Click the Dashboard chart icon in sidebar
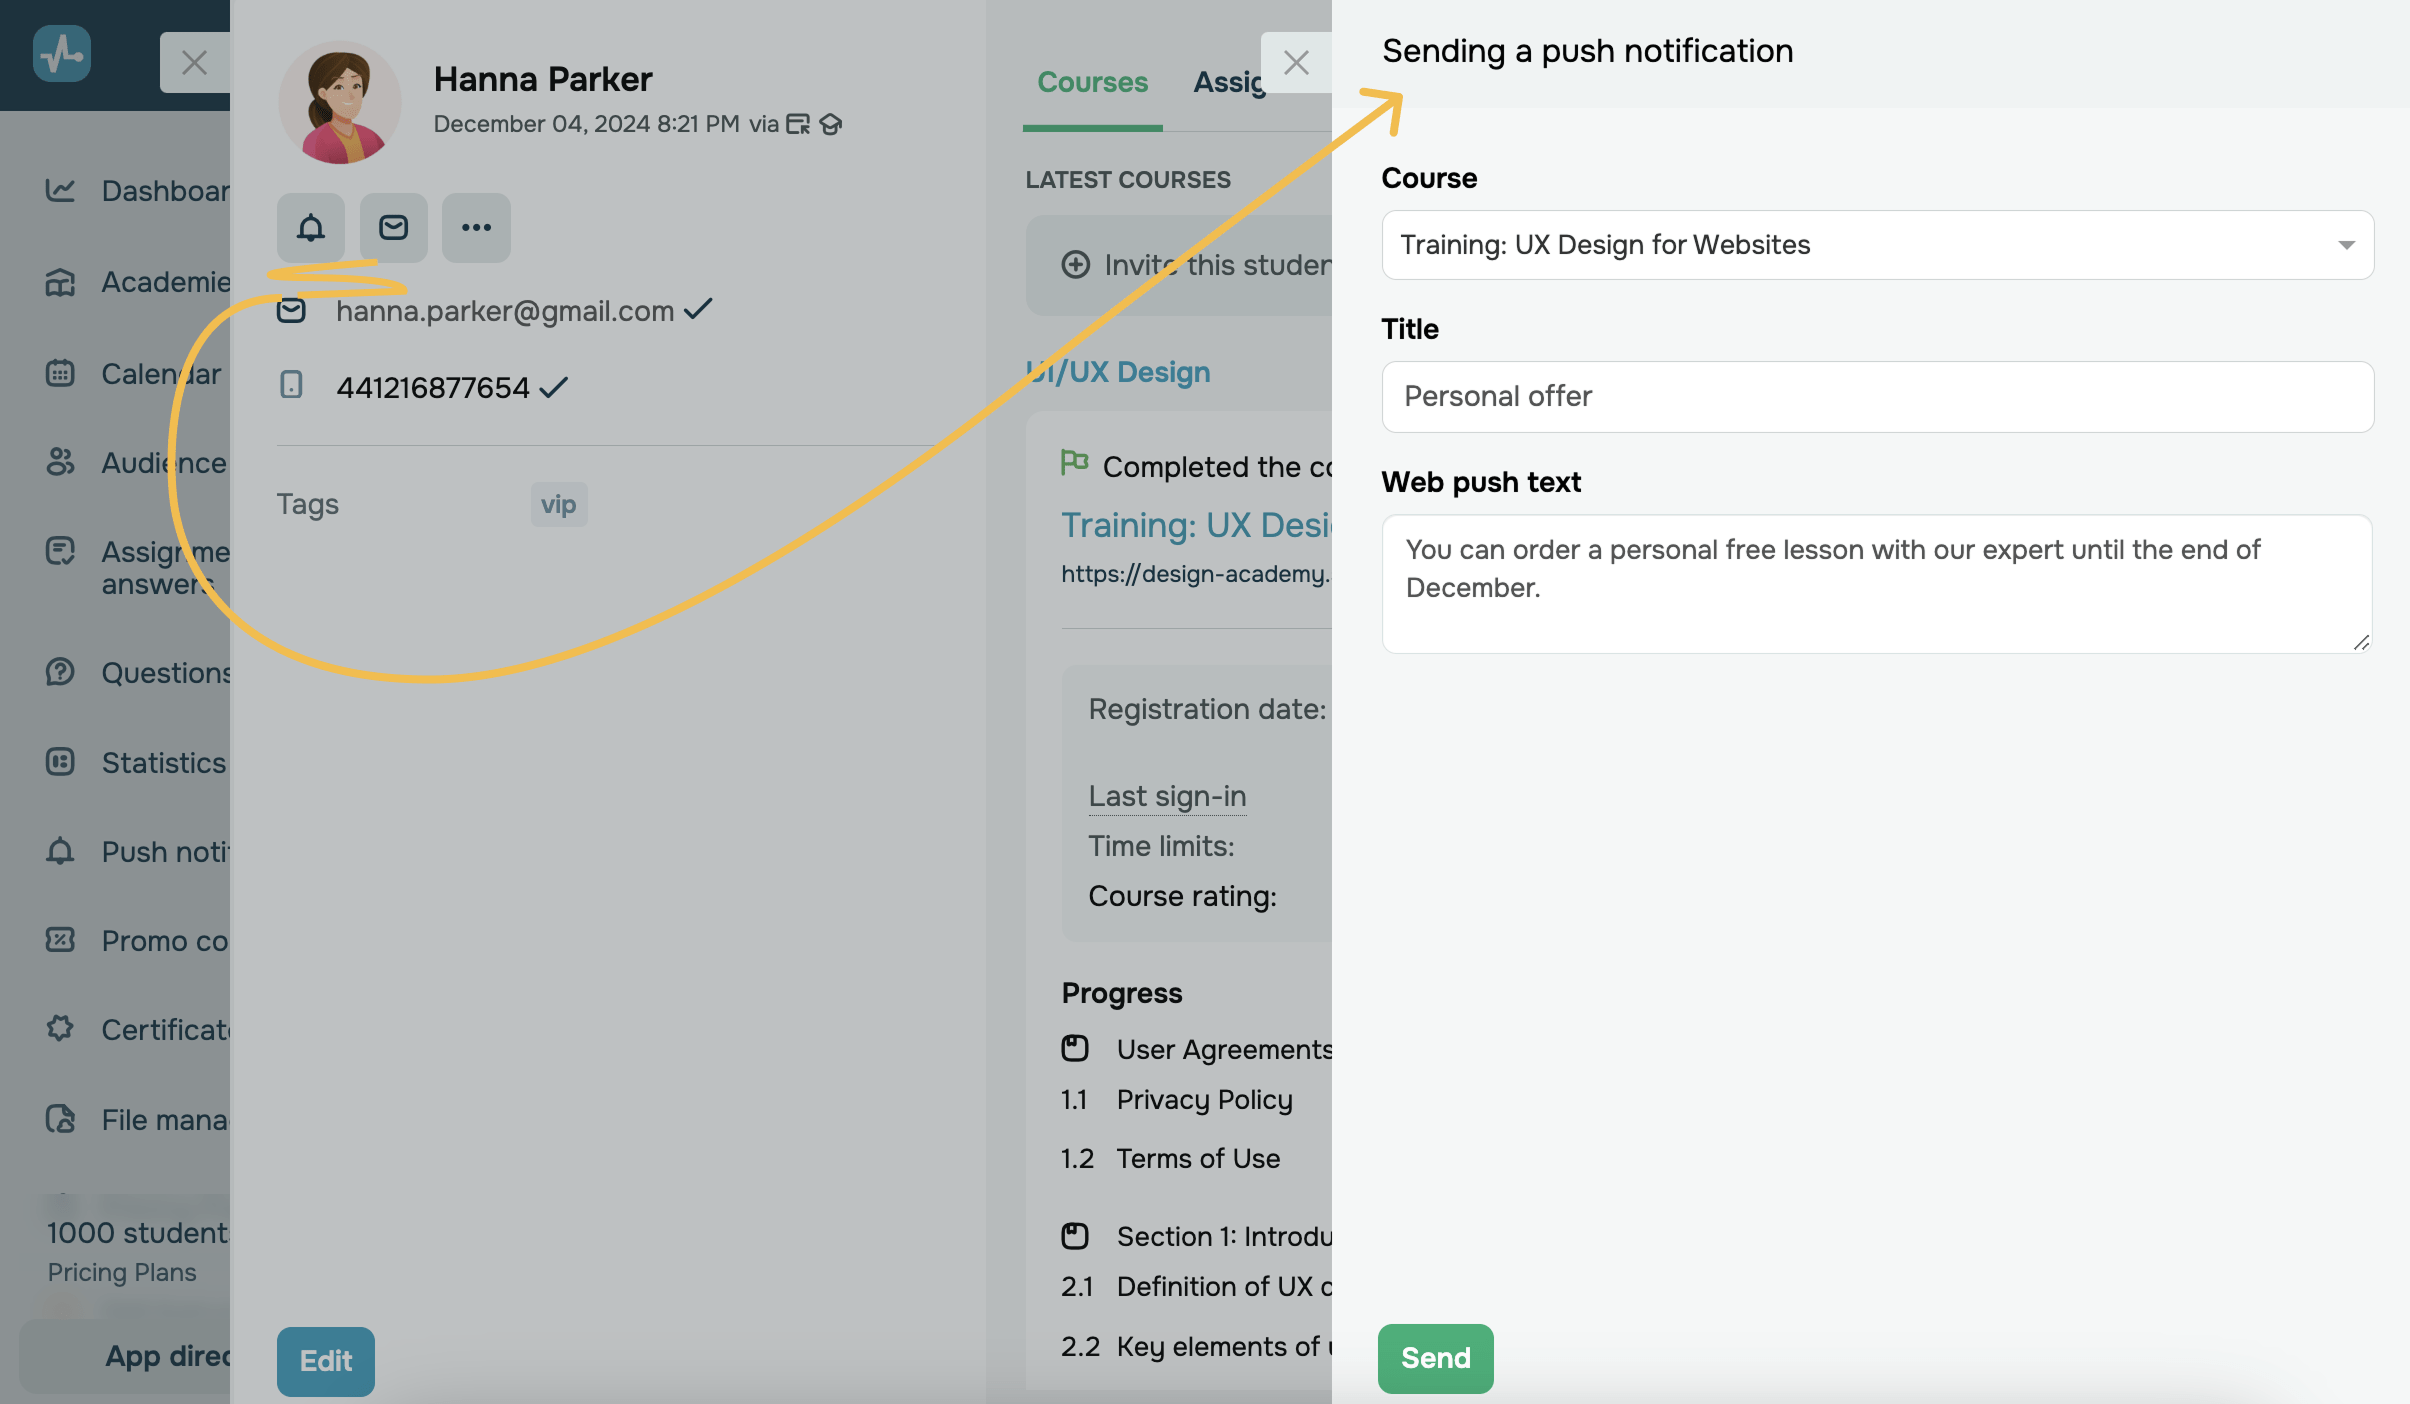 click(60, 190)
